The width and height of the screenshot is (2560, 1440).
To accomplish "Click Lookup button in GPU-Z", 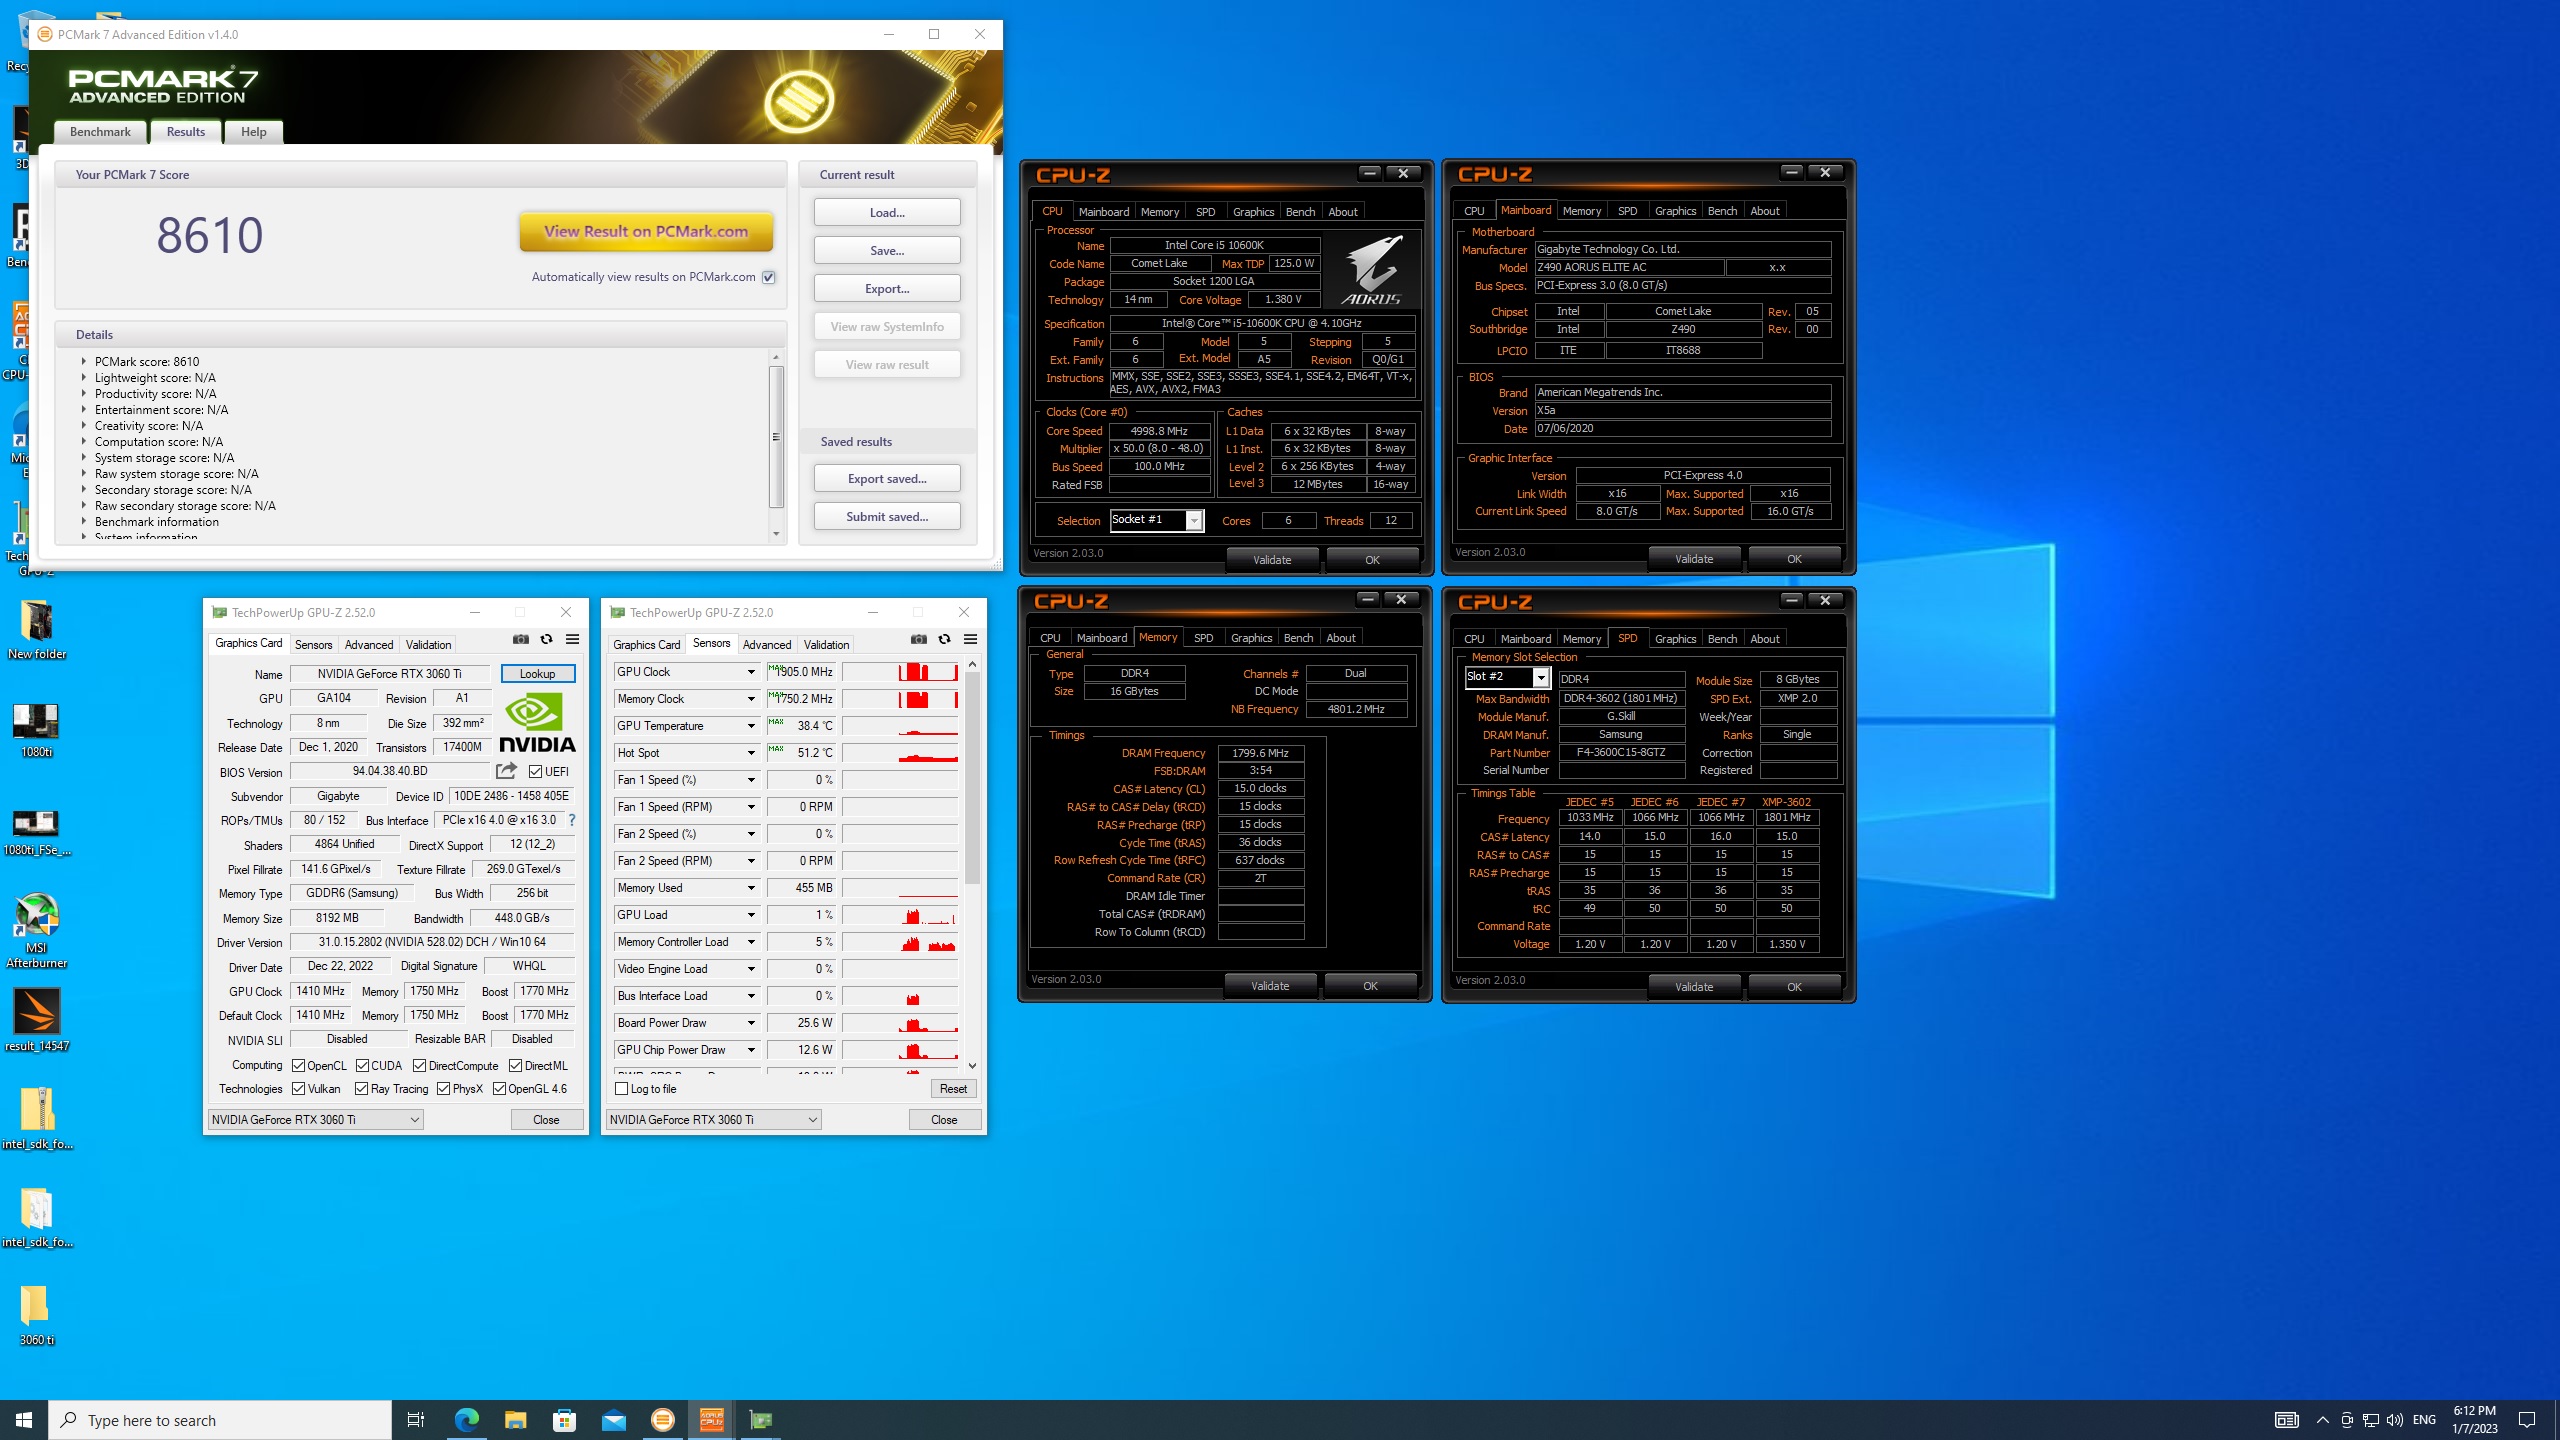I will 537,674.
